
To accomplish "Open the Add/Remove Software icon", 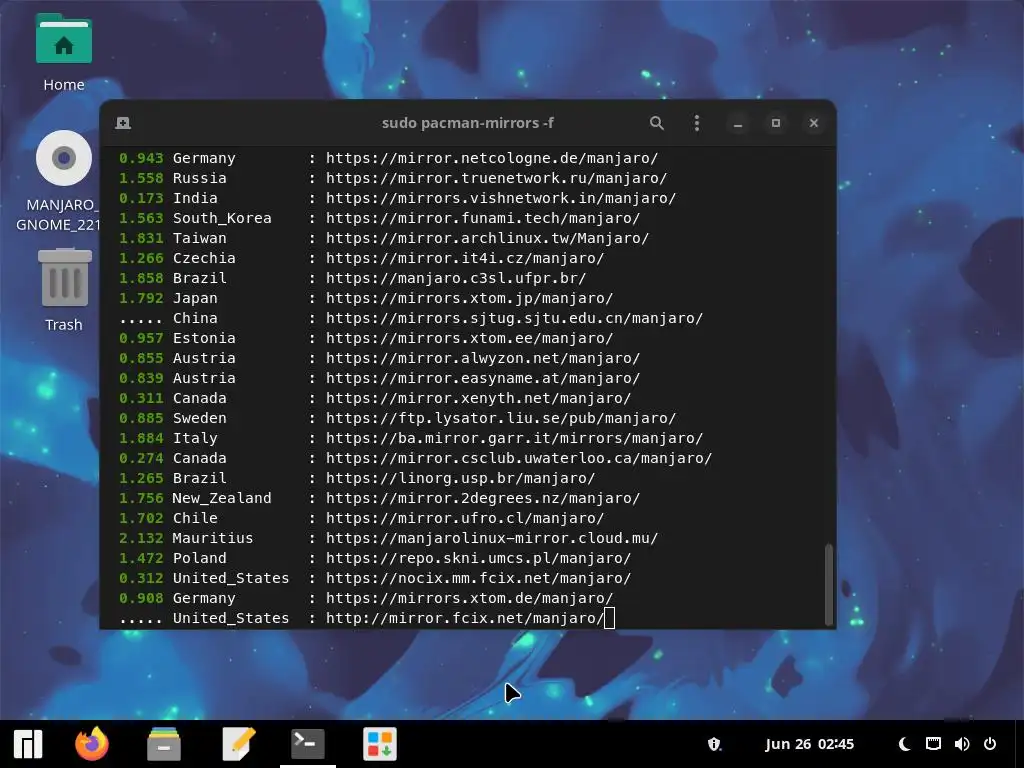I will point(380,744).
